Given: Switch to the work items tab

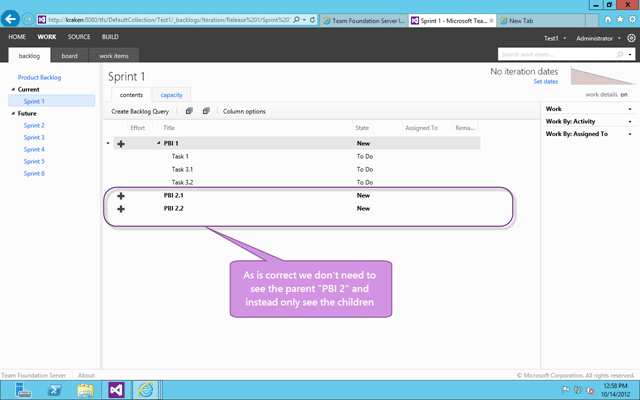Looking at the screenshot, I should (x=113, y=56).
